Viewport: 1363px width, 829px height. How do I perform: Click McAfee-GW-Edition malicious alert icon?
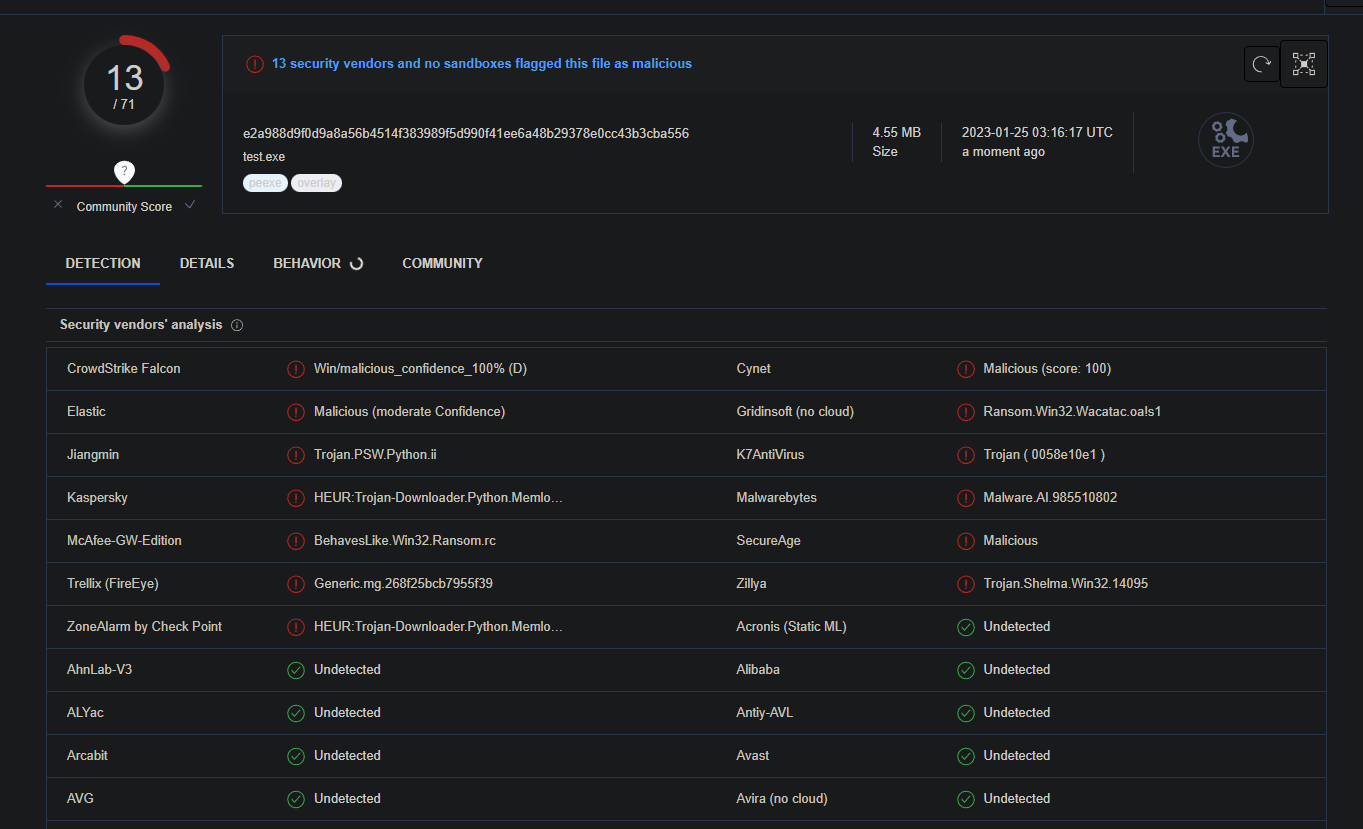point(296,541)
